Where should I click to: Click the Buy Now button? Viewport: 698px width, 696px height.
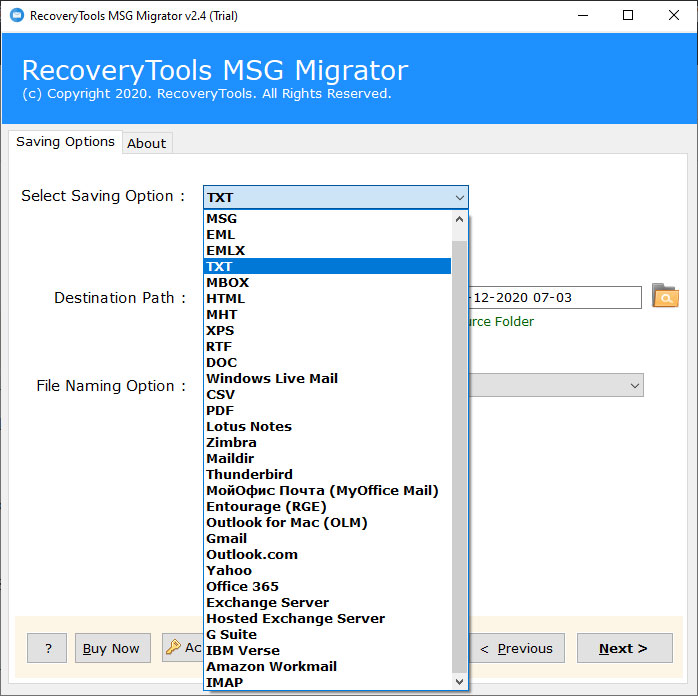click(113, 648)
